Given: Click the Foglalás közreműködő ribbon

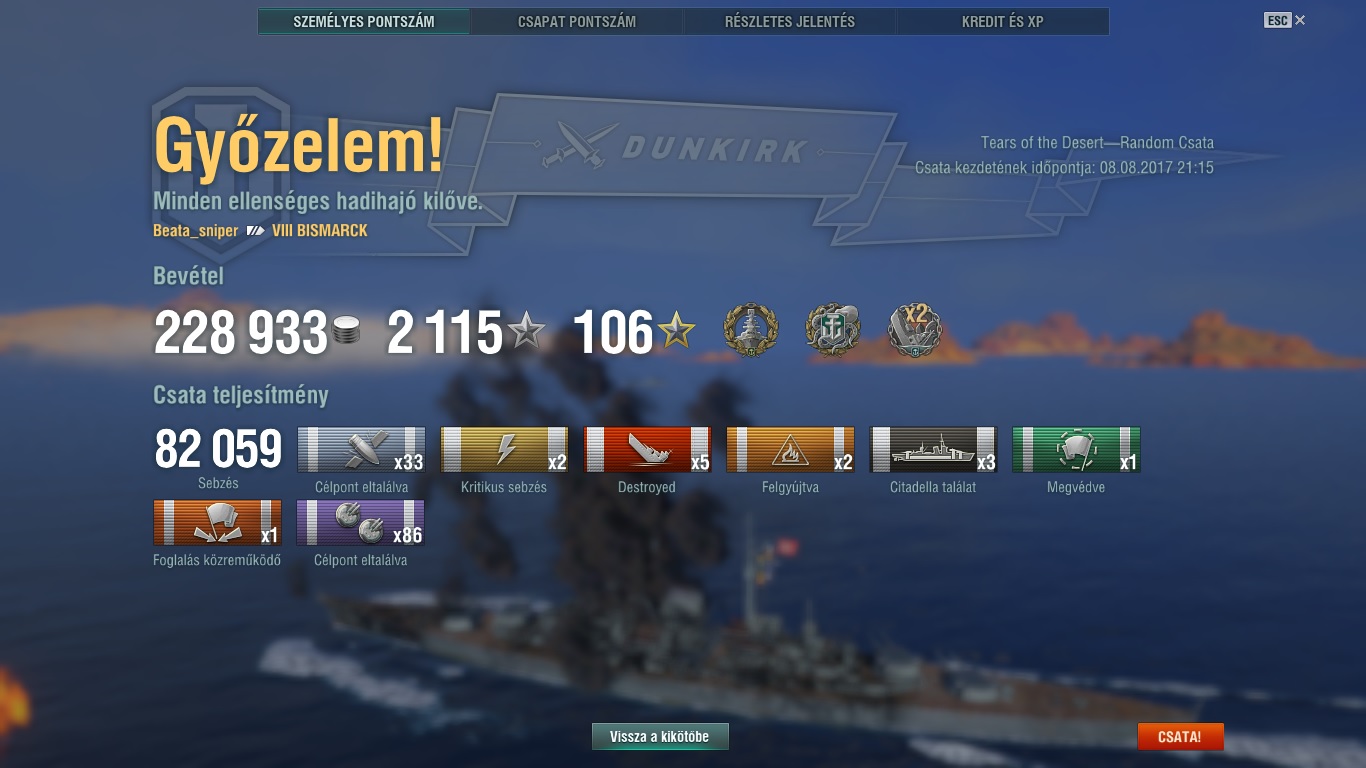Looking at the screenshot, I should [217, 523].
